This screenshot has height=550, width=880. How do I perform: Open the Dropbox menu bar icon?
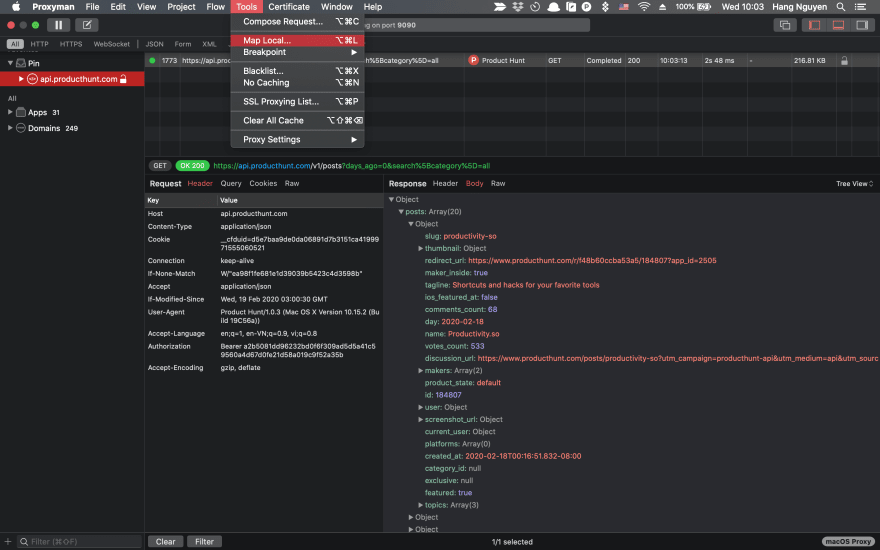517,7
